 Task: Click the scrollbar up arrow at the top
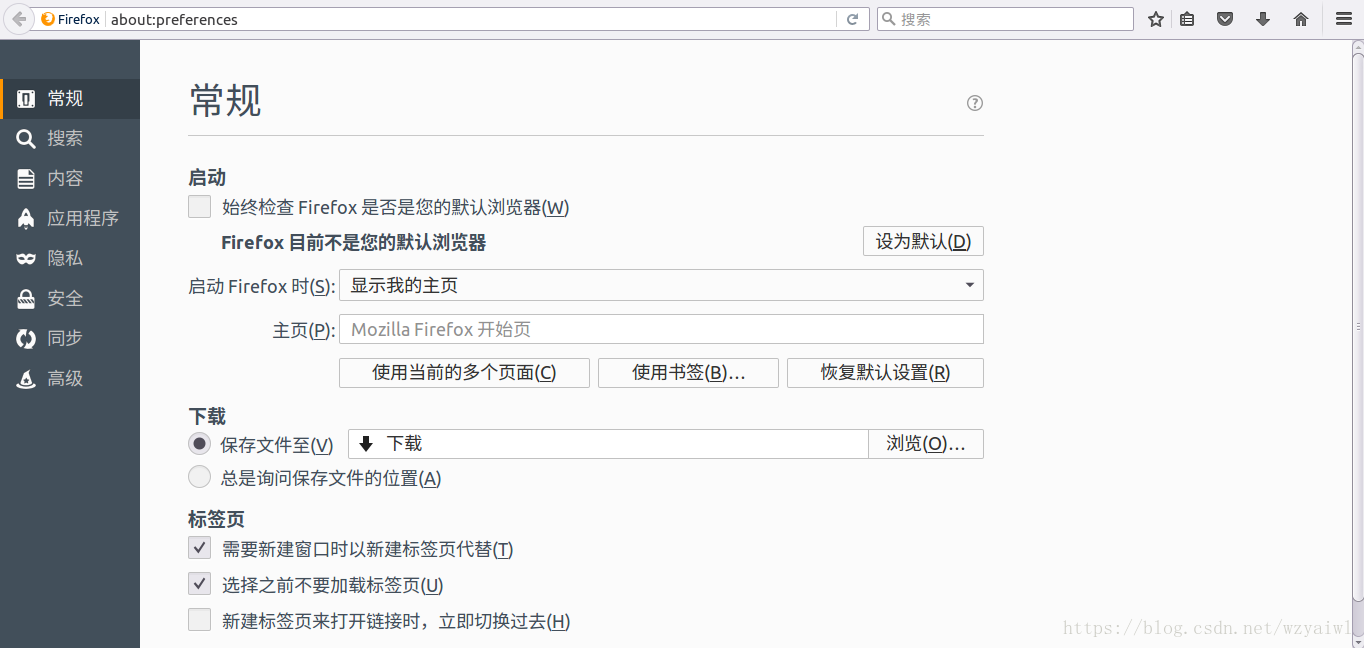point(1357,46)
